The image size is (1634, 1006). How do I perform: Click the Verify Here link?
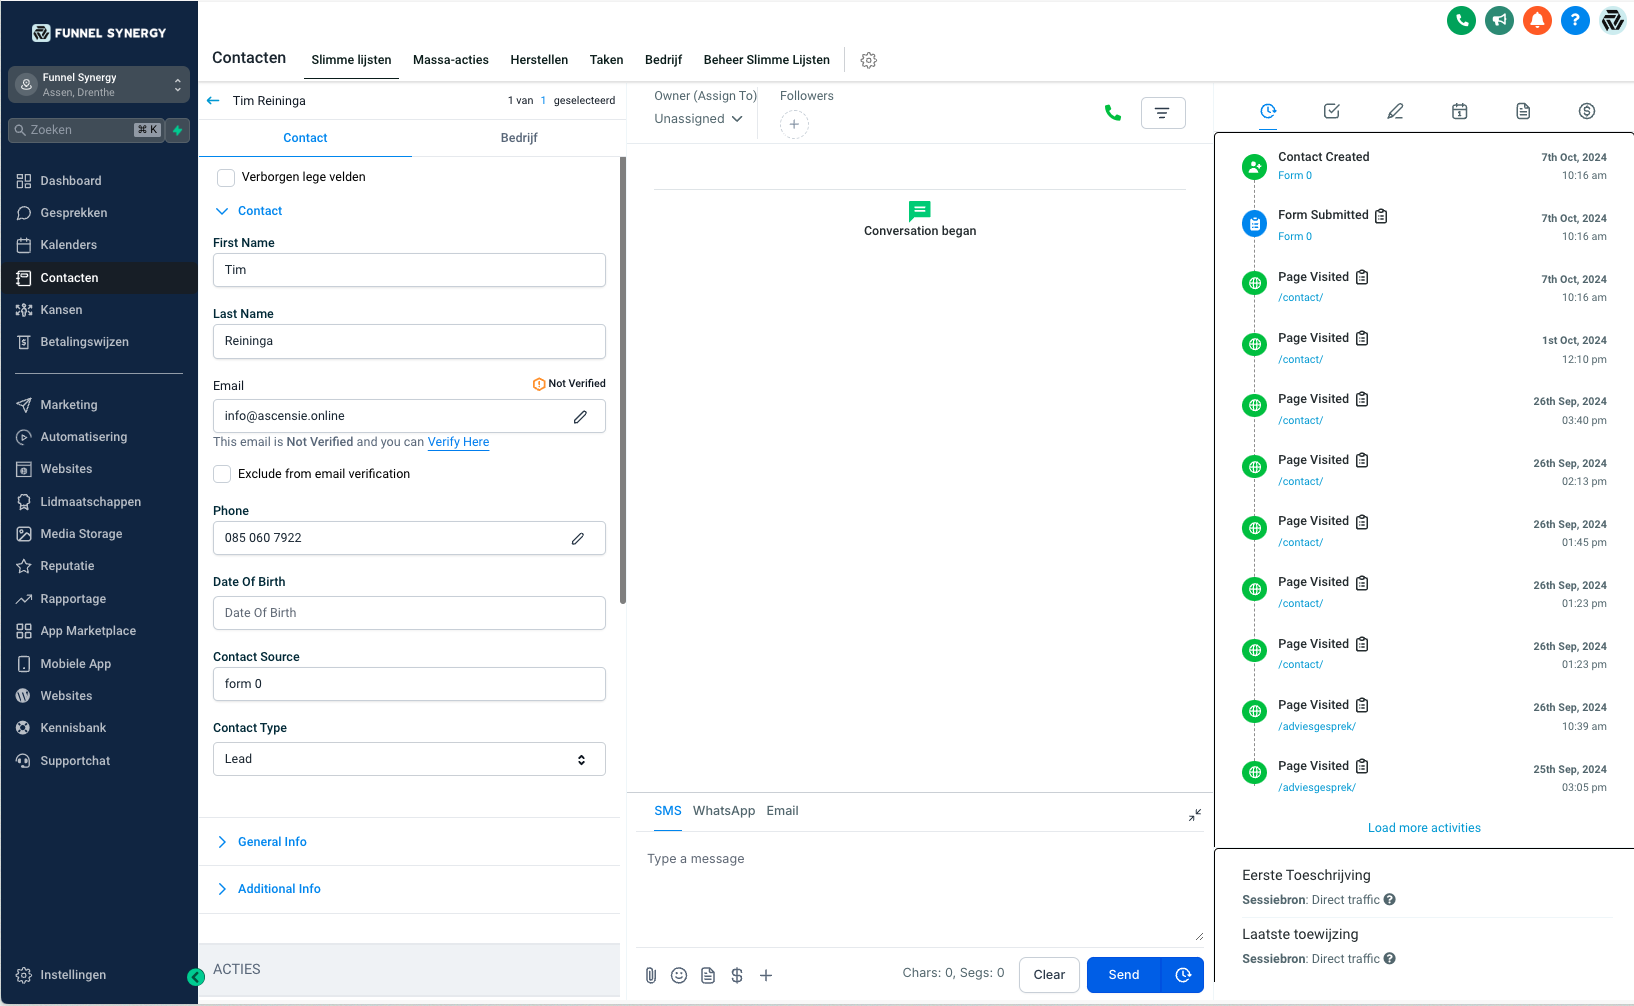458,442
